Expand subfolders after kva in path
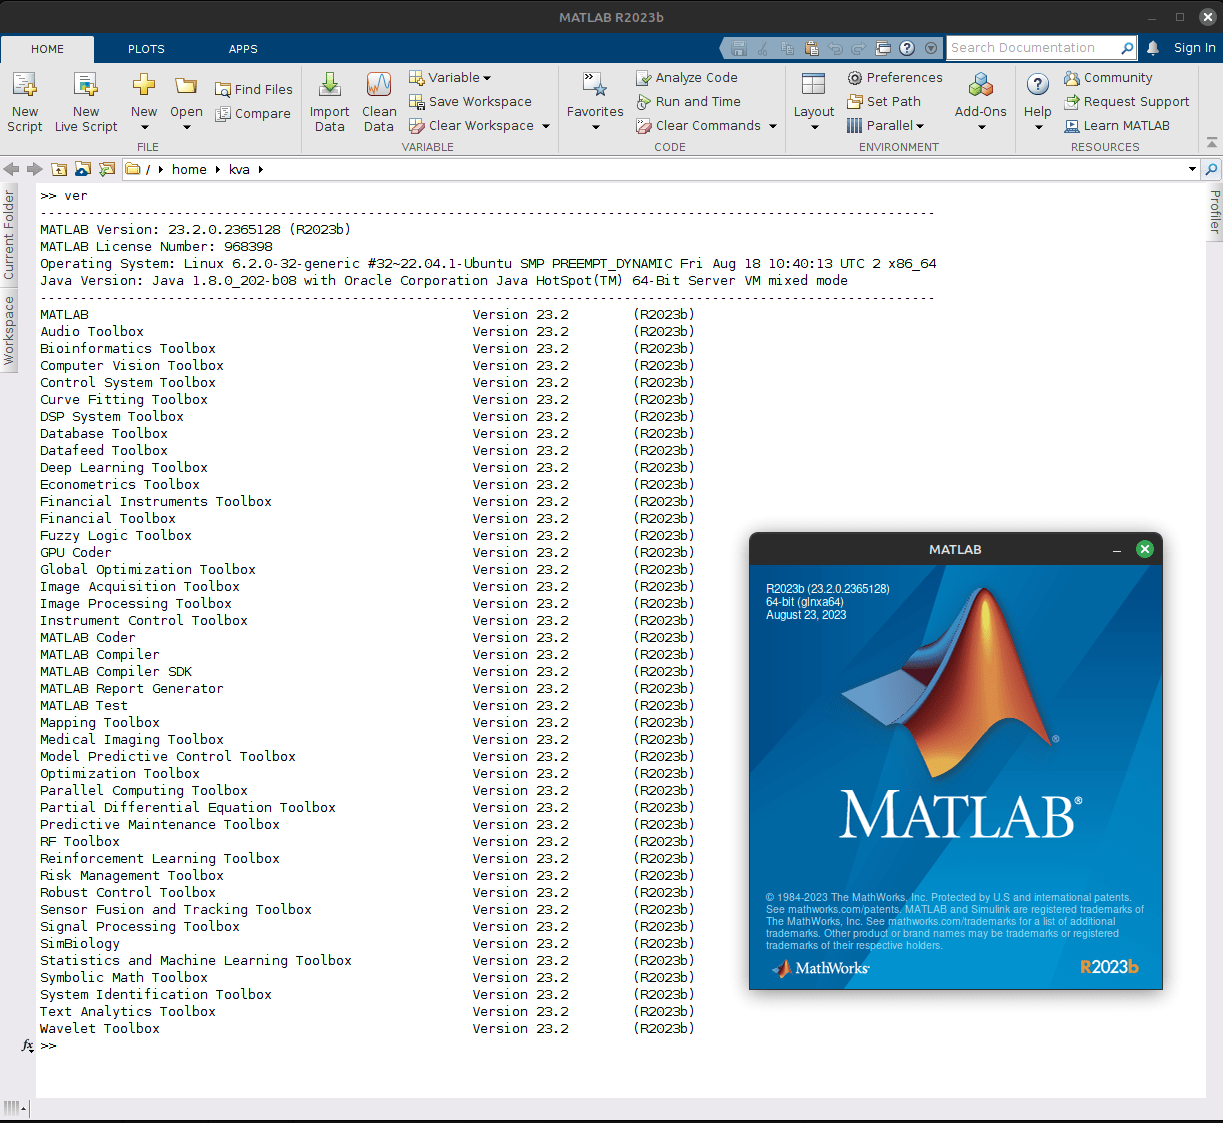 pyautogui.click(x=261, y=169)
